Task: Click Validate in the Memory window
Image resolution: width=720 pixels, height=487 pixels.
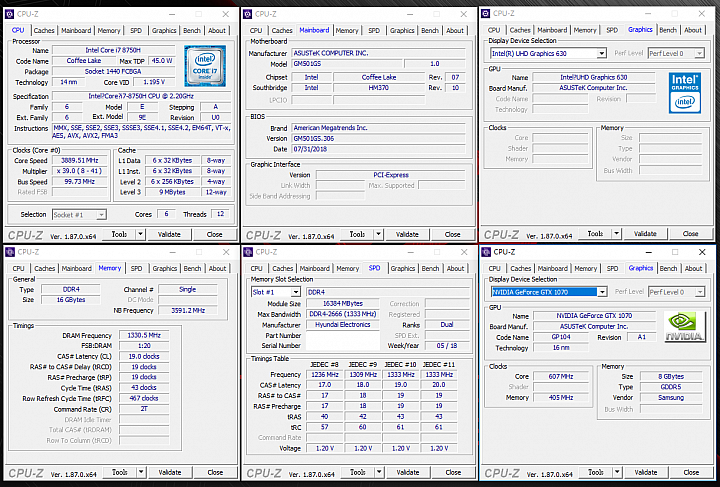Action: [x=169, y=472]
